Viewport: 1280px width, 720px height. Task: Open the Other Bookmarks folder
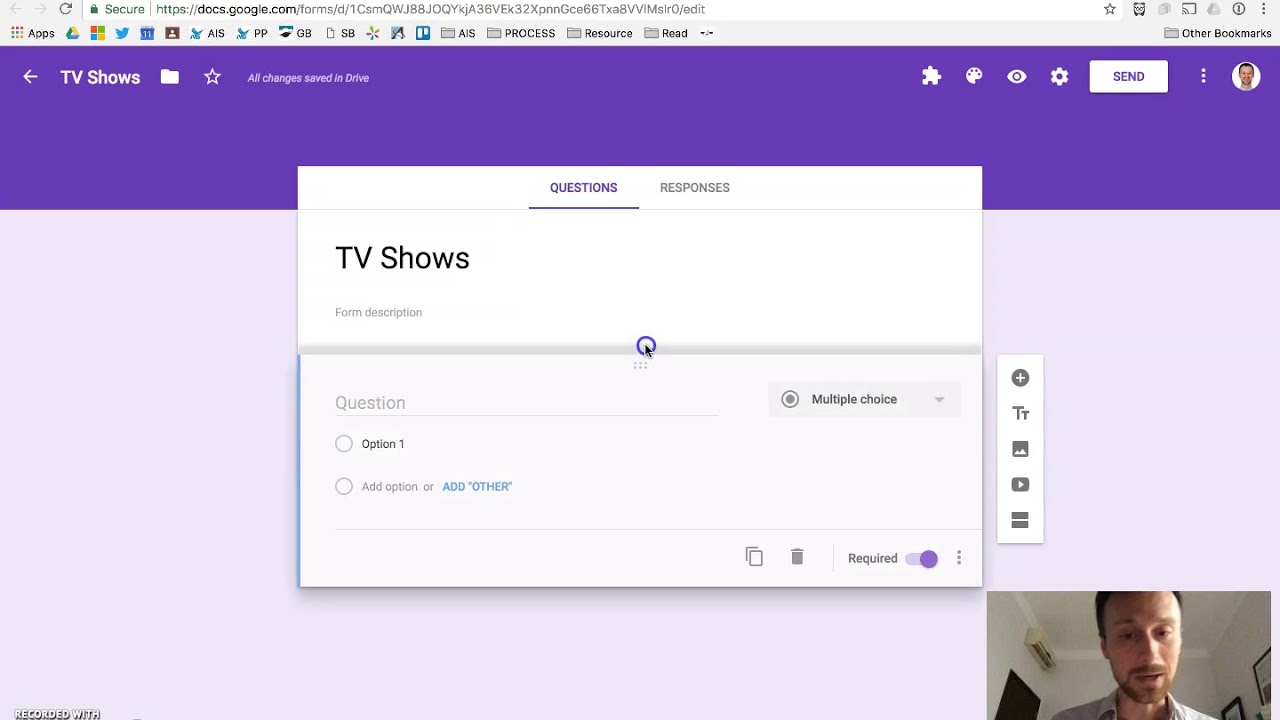(x=1218, y=33)
